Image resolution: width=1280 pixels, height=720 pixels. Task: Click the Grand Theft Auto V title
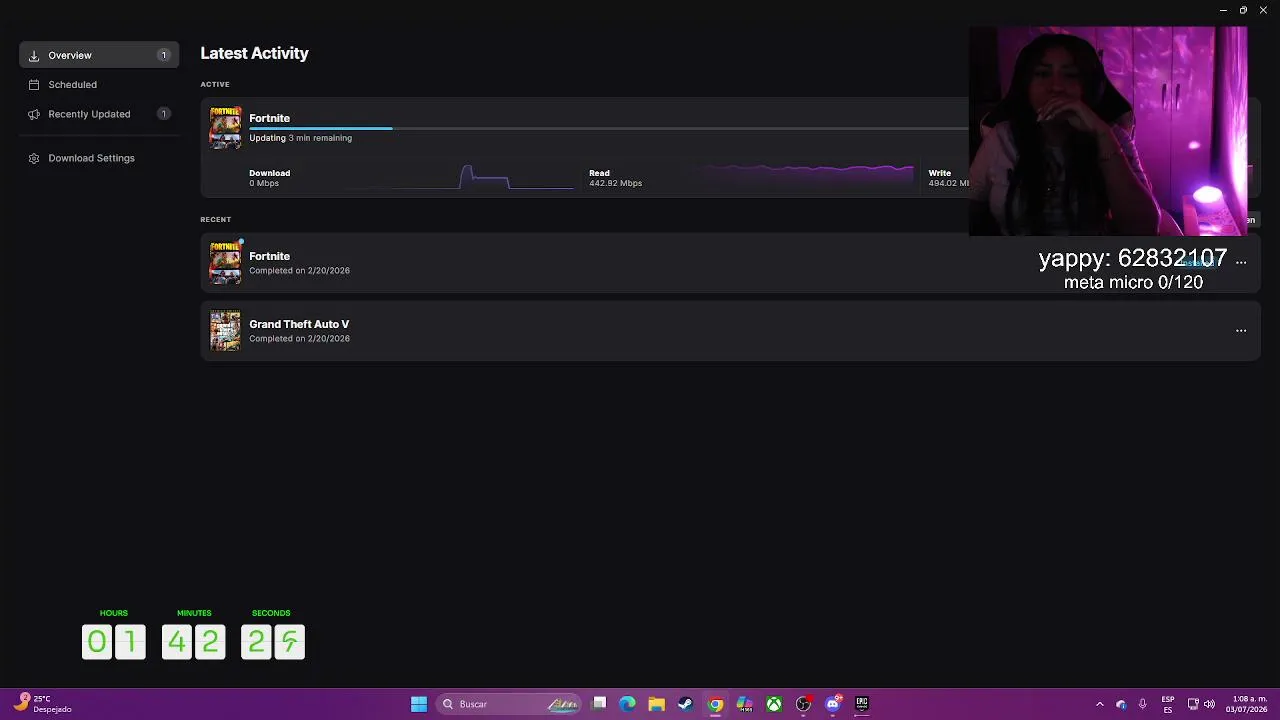(299, 324)
